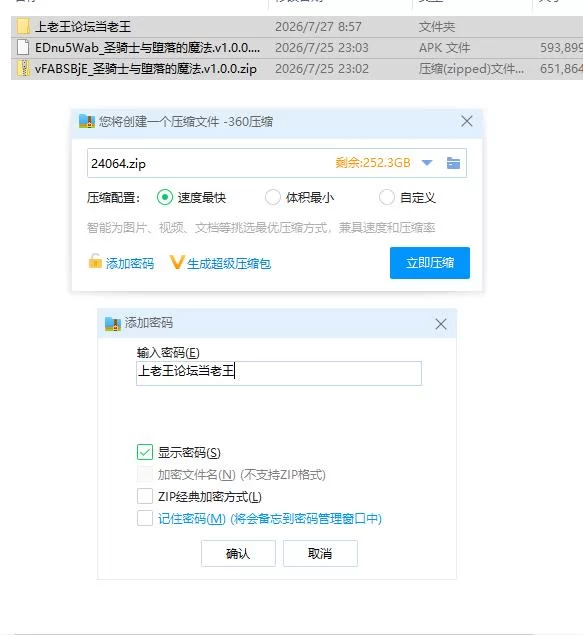Click the lock icon next to 添加密码
The height and width of the screenshot is (635, 583).
click(95, 262)
